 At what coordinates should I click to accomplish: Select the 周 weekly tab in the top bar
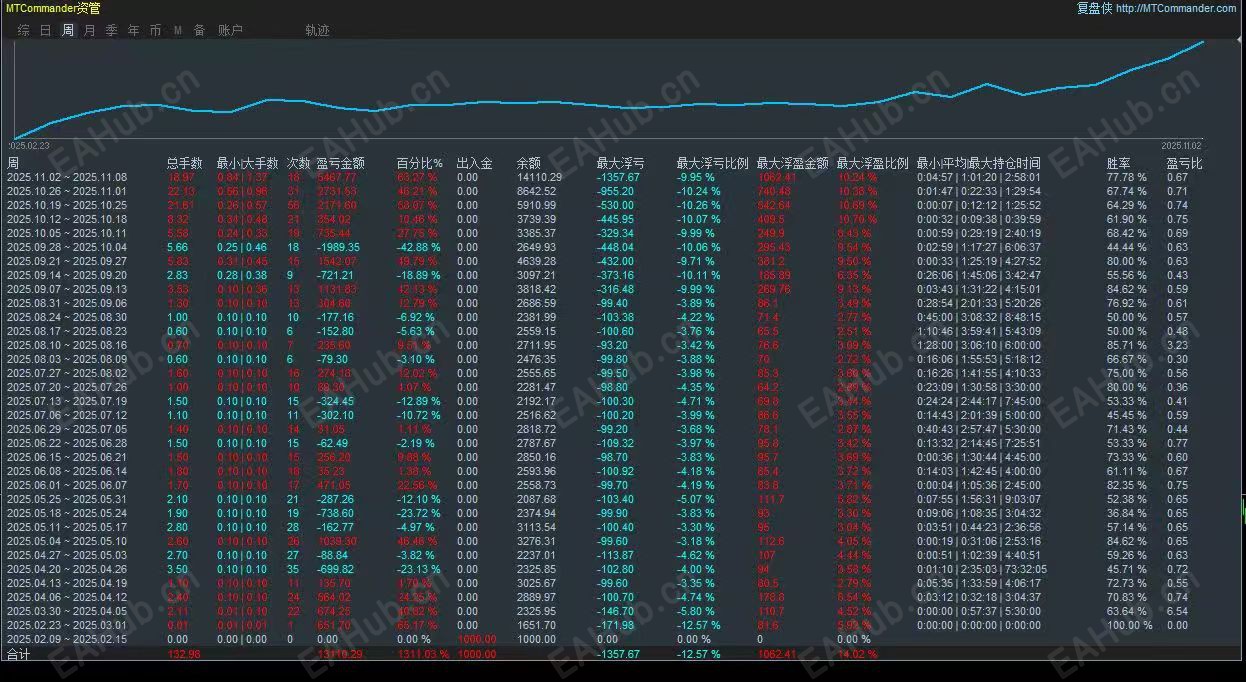tap(68, 30)
